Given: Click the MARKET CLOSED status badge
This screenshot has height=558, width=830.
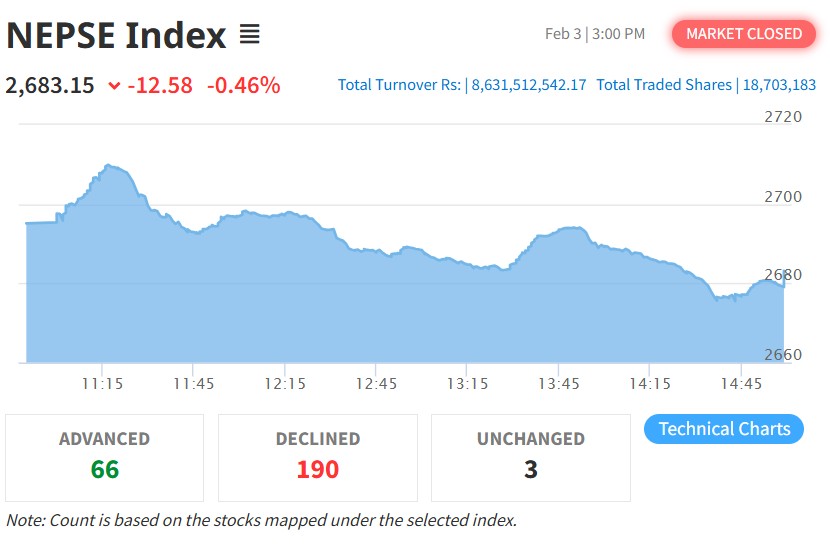Looking at the screenshot, I should pyautogui.click(x=744, y=34).
